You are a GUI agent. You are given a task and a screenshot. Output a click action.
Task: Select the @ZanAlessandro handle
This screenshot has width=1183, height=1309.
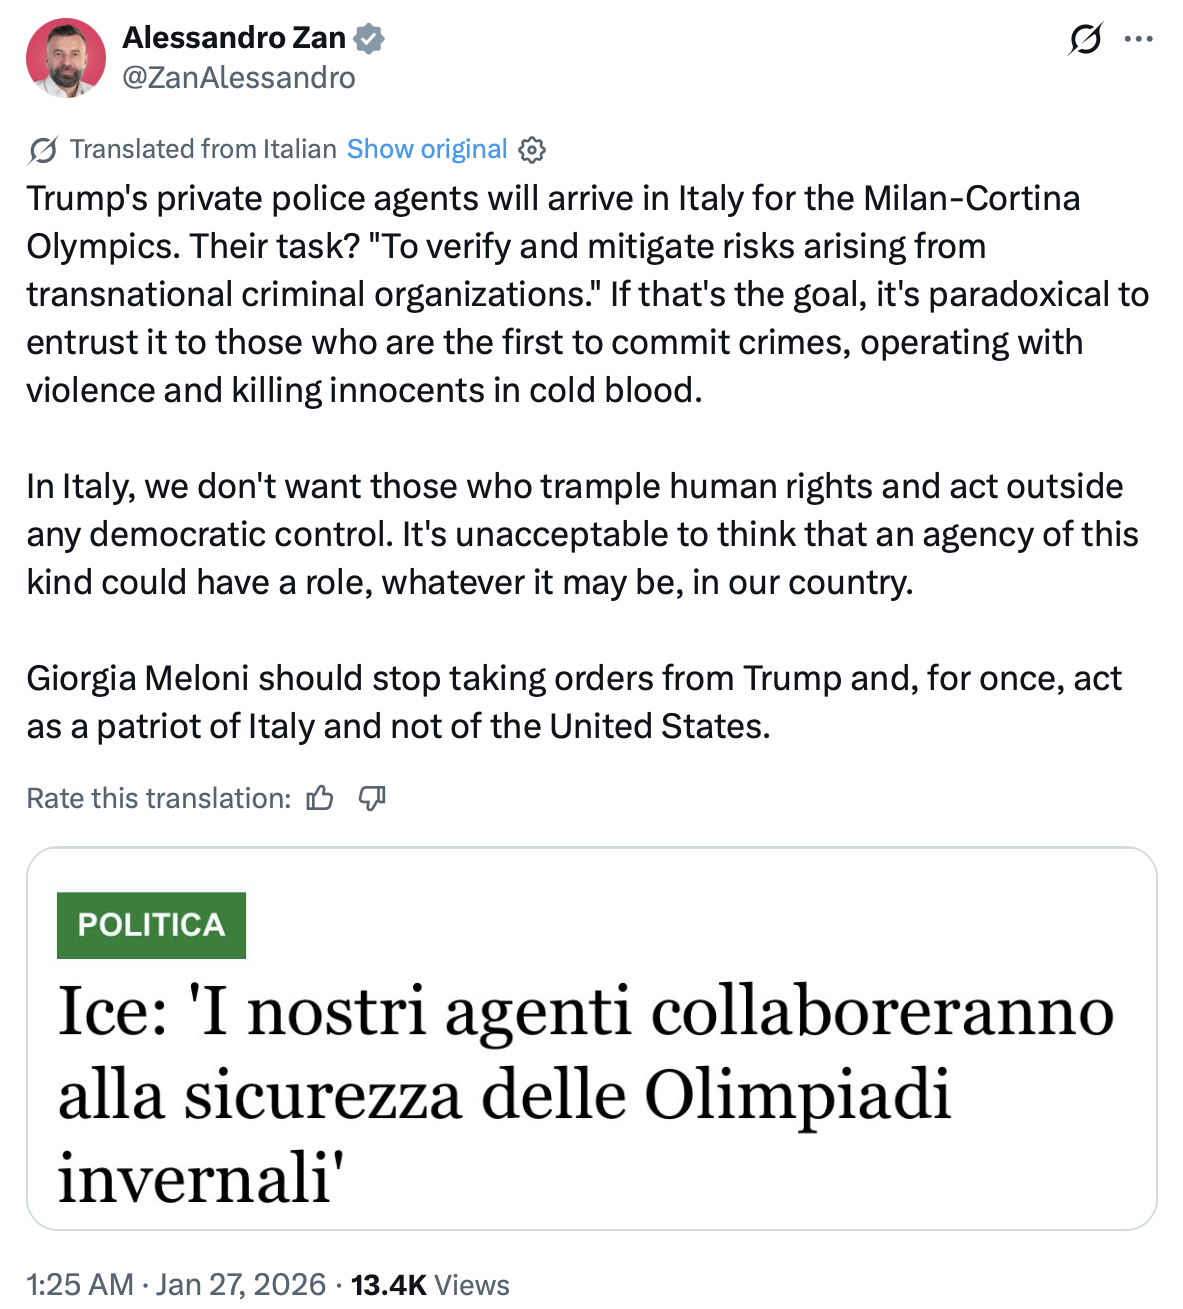(238, 77)
